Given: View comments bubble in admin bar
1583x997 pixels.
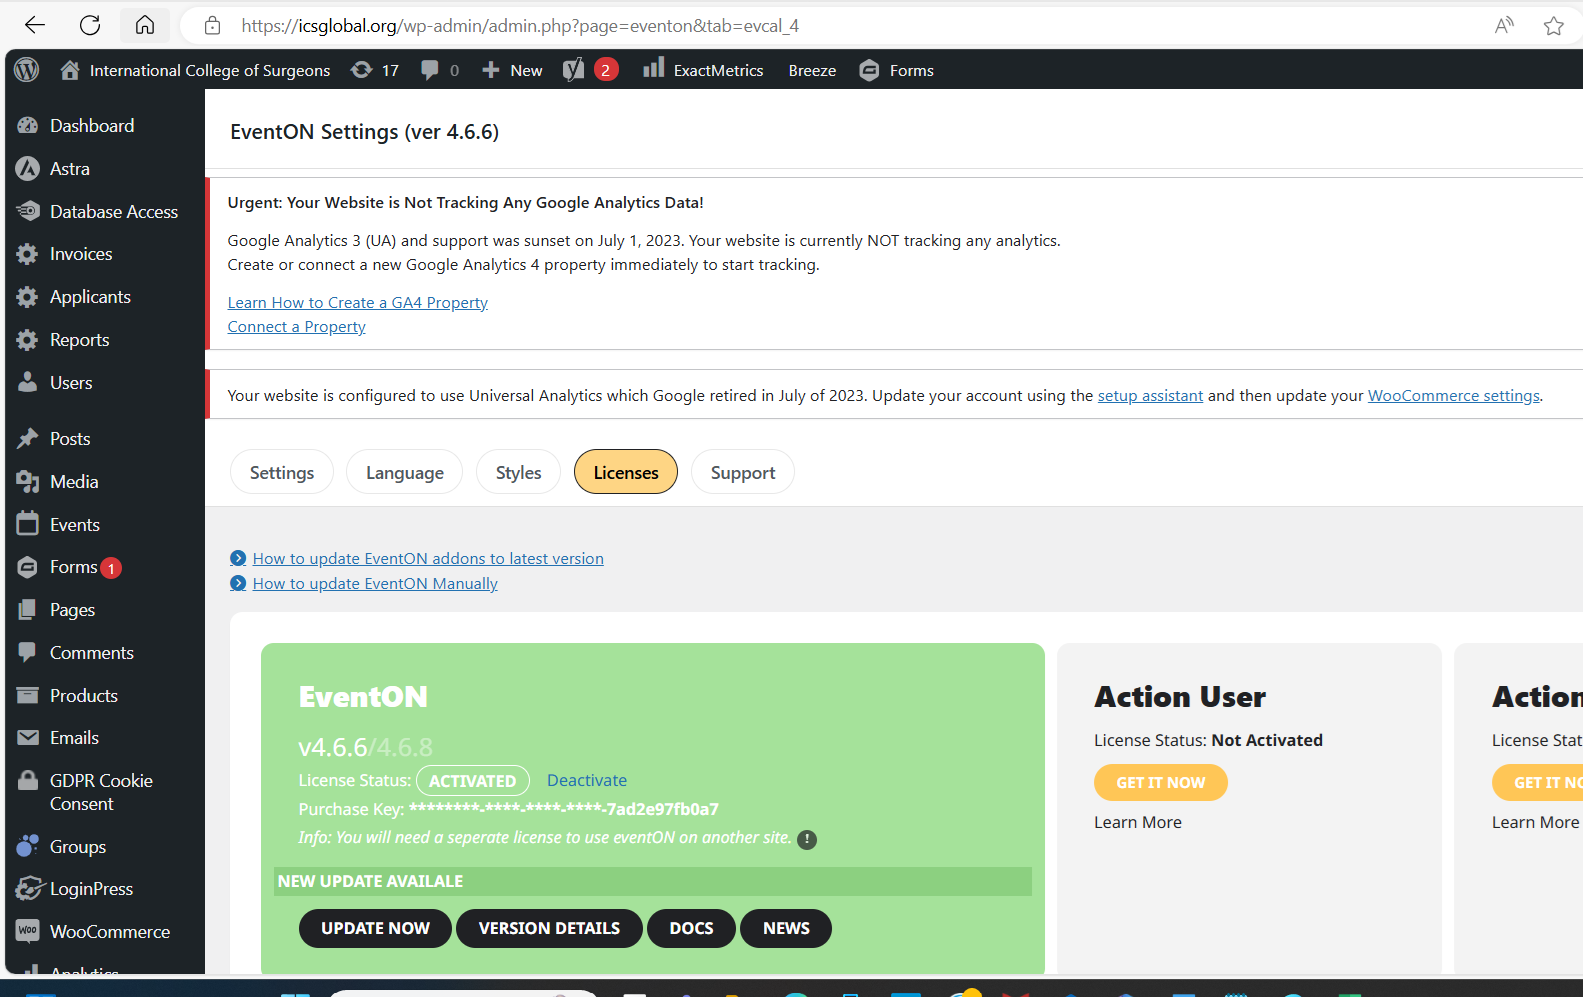Looking at the screenshot, I should tap(440, 70).
